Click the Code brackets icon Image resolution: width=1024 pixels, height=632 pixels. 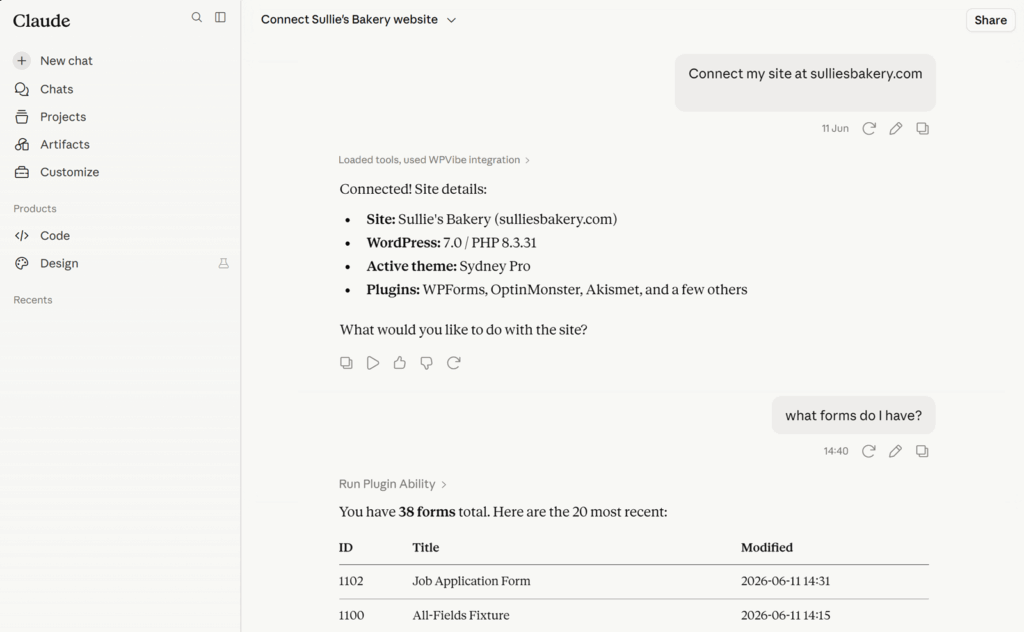tap(22, 236)
